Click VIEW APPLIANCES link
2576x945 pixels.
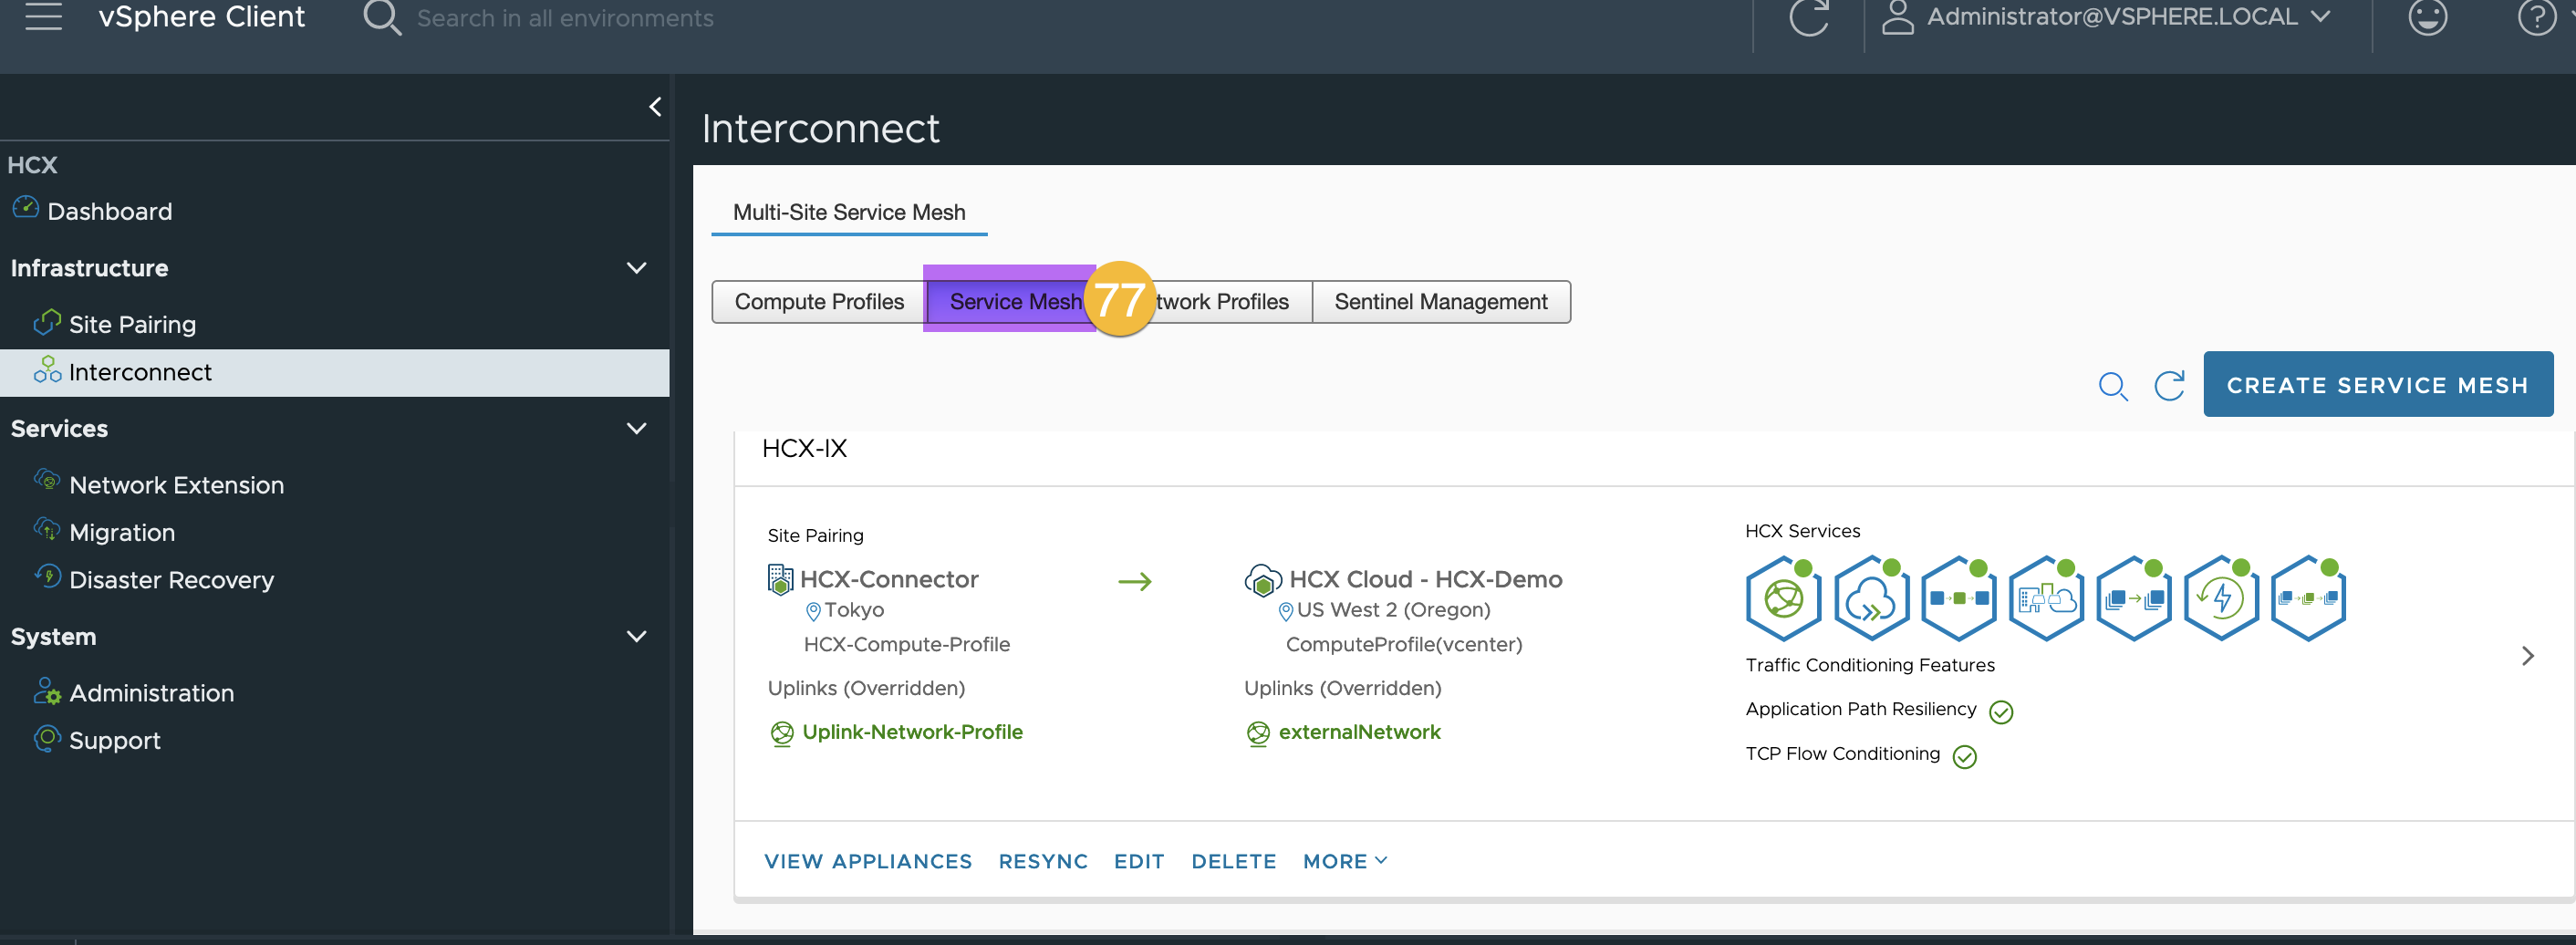click(867, 861)
